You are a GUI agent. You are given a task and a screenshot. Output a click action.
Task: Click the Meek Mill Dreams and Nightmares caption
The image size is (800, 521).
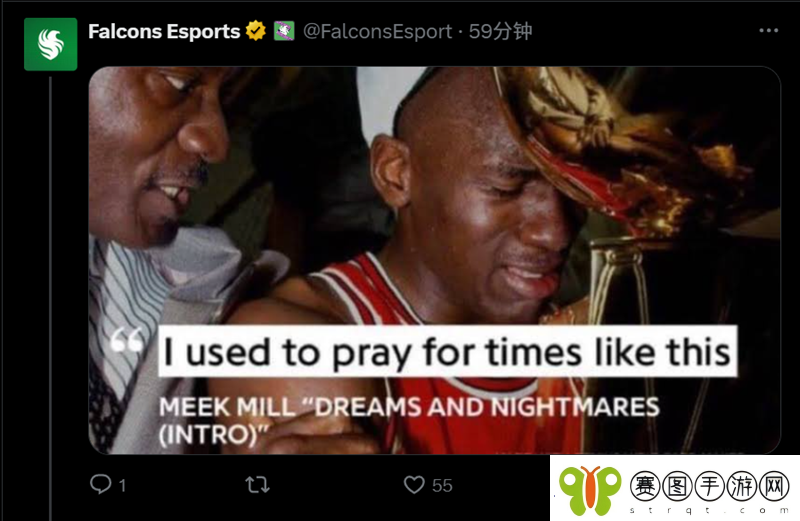[x=409, y=420]
